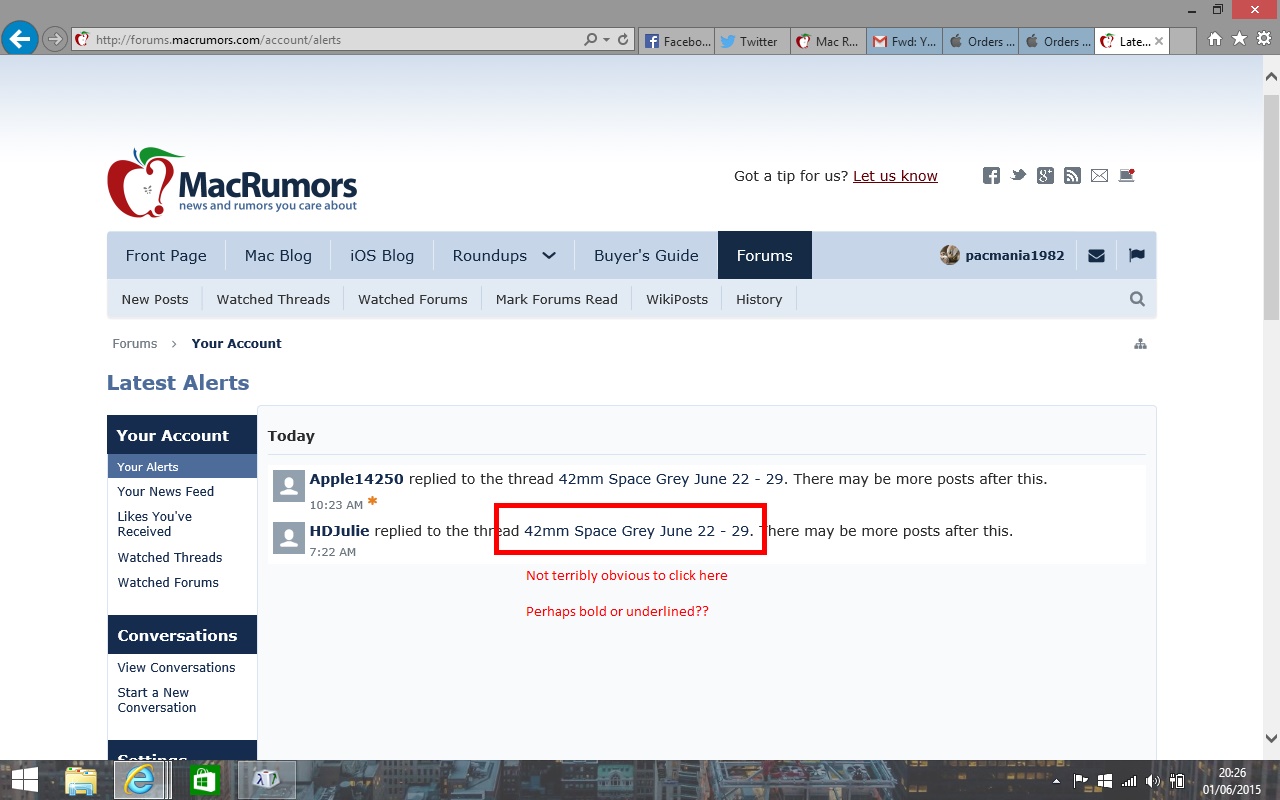
Task: Open the History link
Action: (x=759, y=299)
